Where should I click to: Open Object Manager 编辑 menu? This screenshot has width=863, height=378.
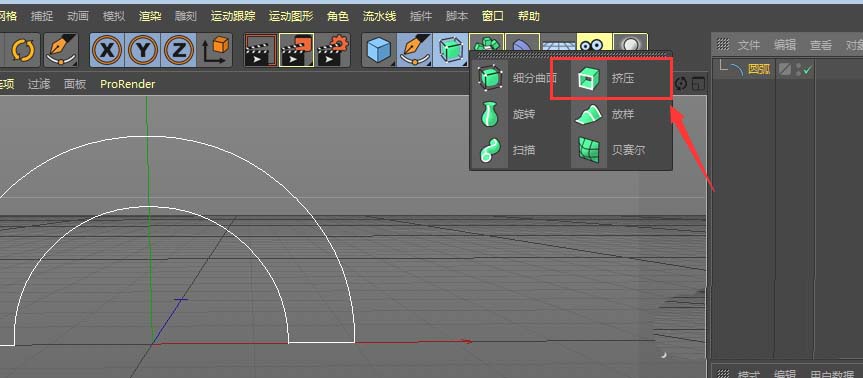click(x=784, y=45)
